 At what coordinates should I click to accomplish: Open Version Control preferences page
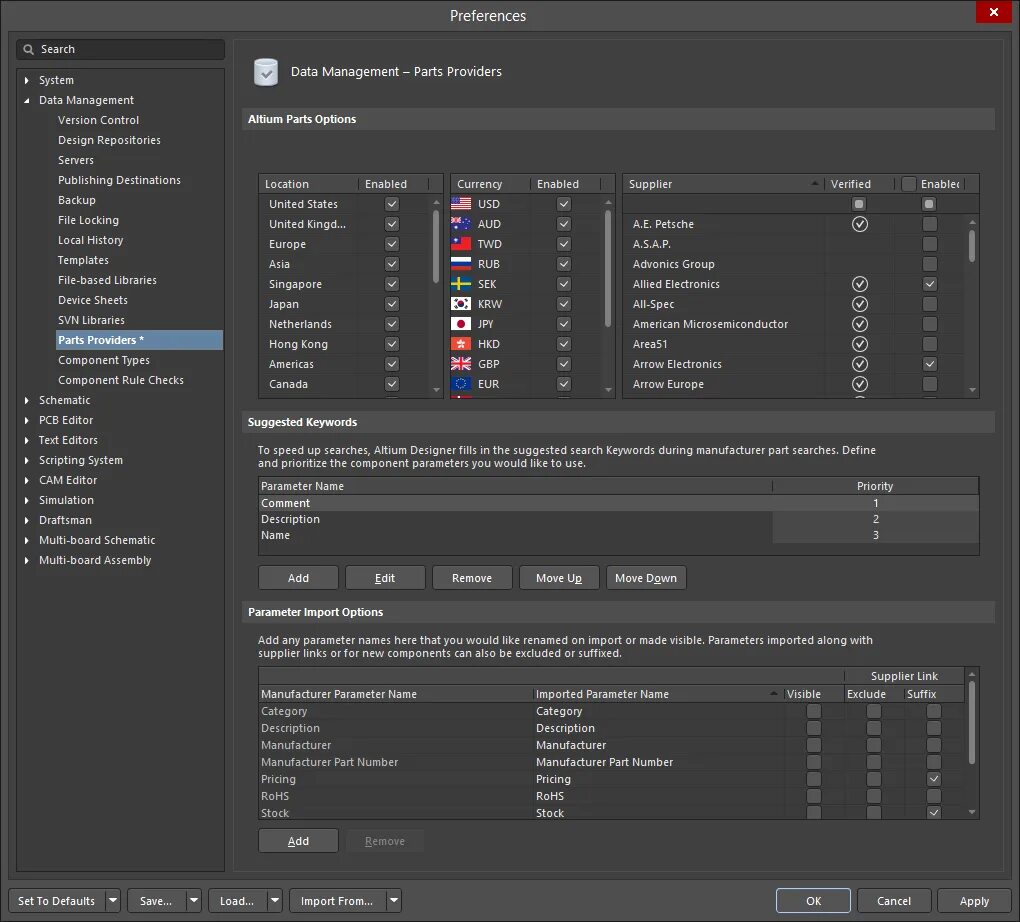click(x=98, y=120)
